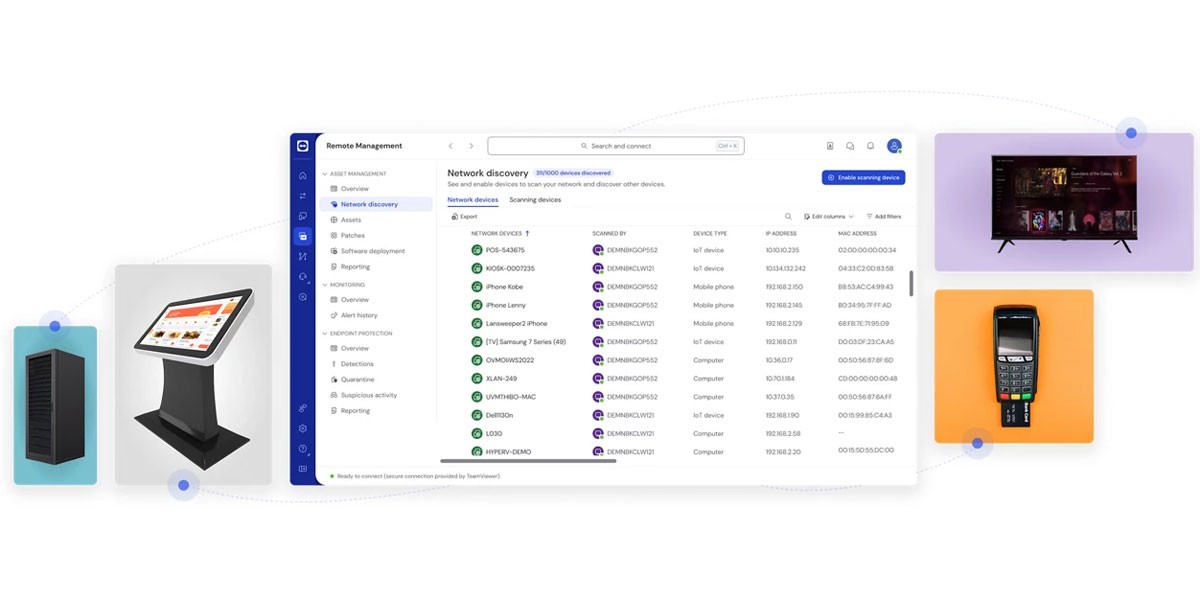The image size is (1200, 600).
Task: Collapse the Monitoring section
Action: coord(325,285)
